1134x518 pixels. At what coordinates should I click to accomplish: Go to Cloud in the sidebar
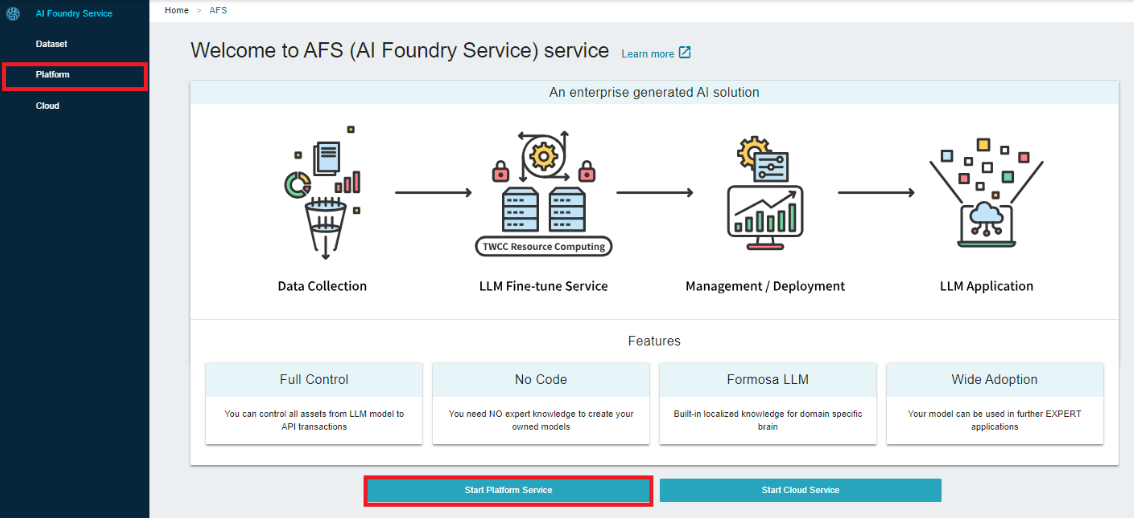pyautogui.click(x=48, y=106)
